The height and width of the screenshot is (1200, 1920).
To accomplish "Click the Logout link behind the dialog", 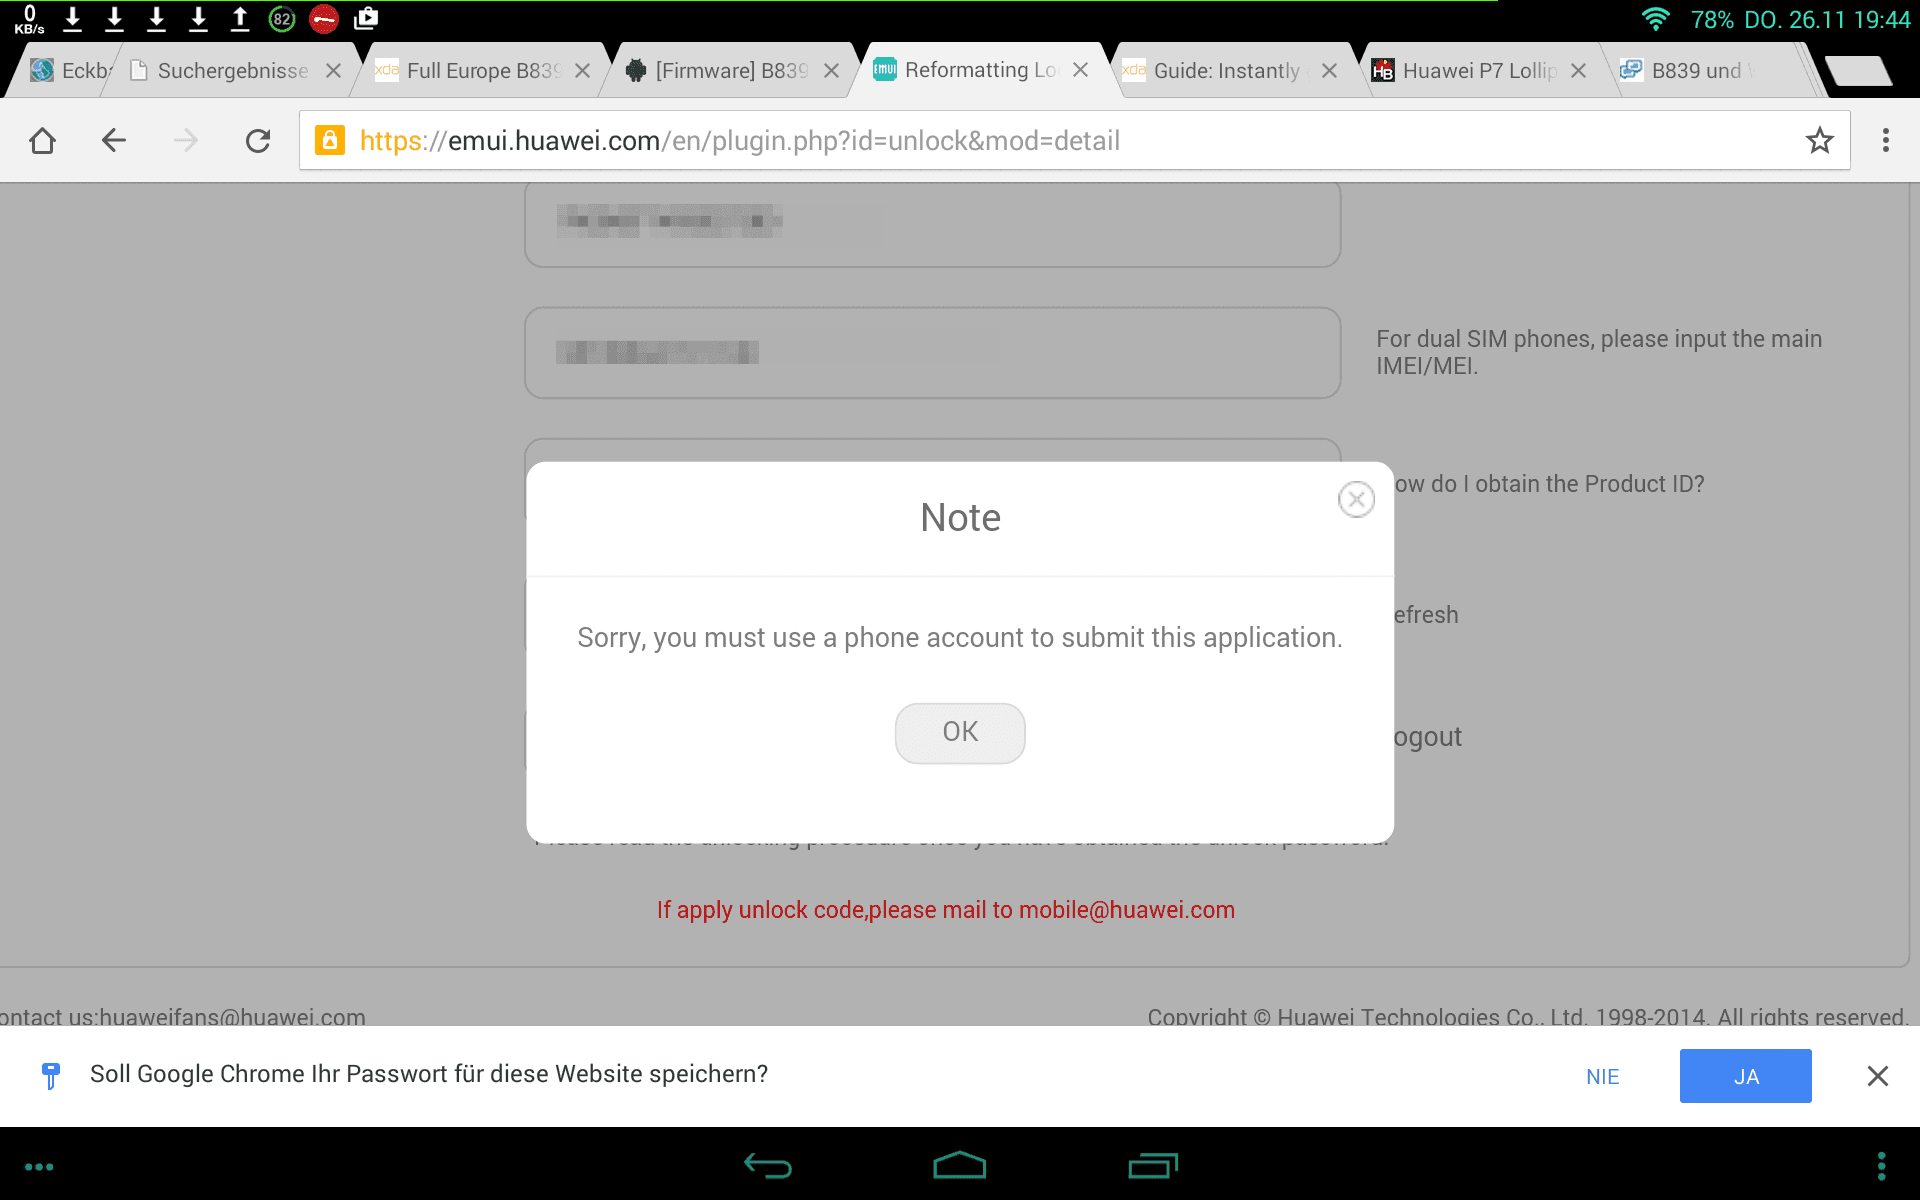I will (x=1428, y=737).
